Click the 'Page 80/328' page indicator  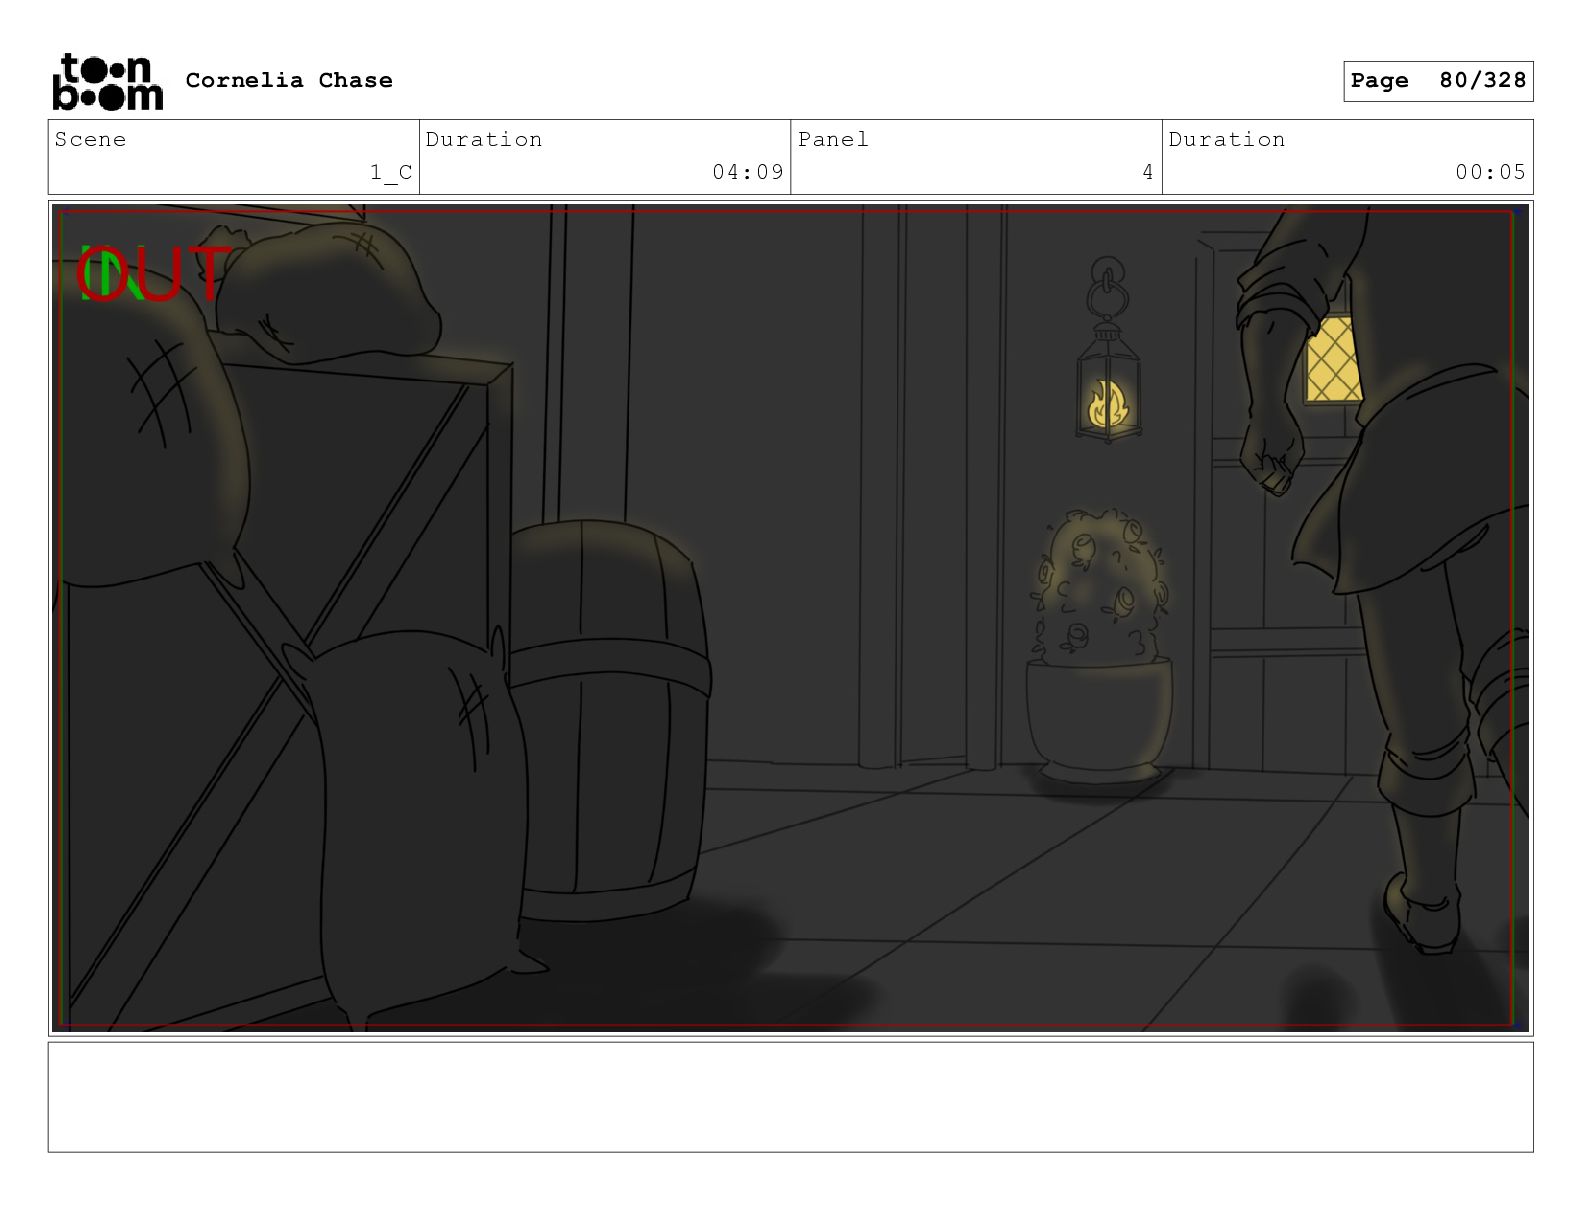click(x=1438, y=81)
